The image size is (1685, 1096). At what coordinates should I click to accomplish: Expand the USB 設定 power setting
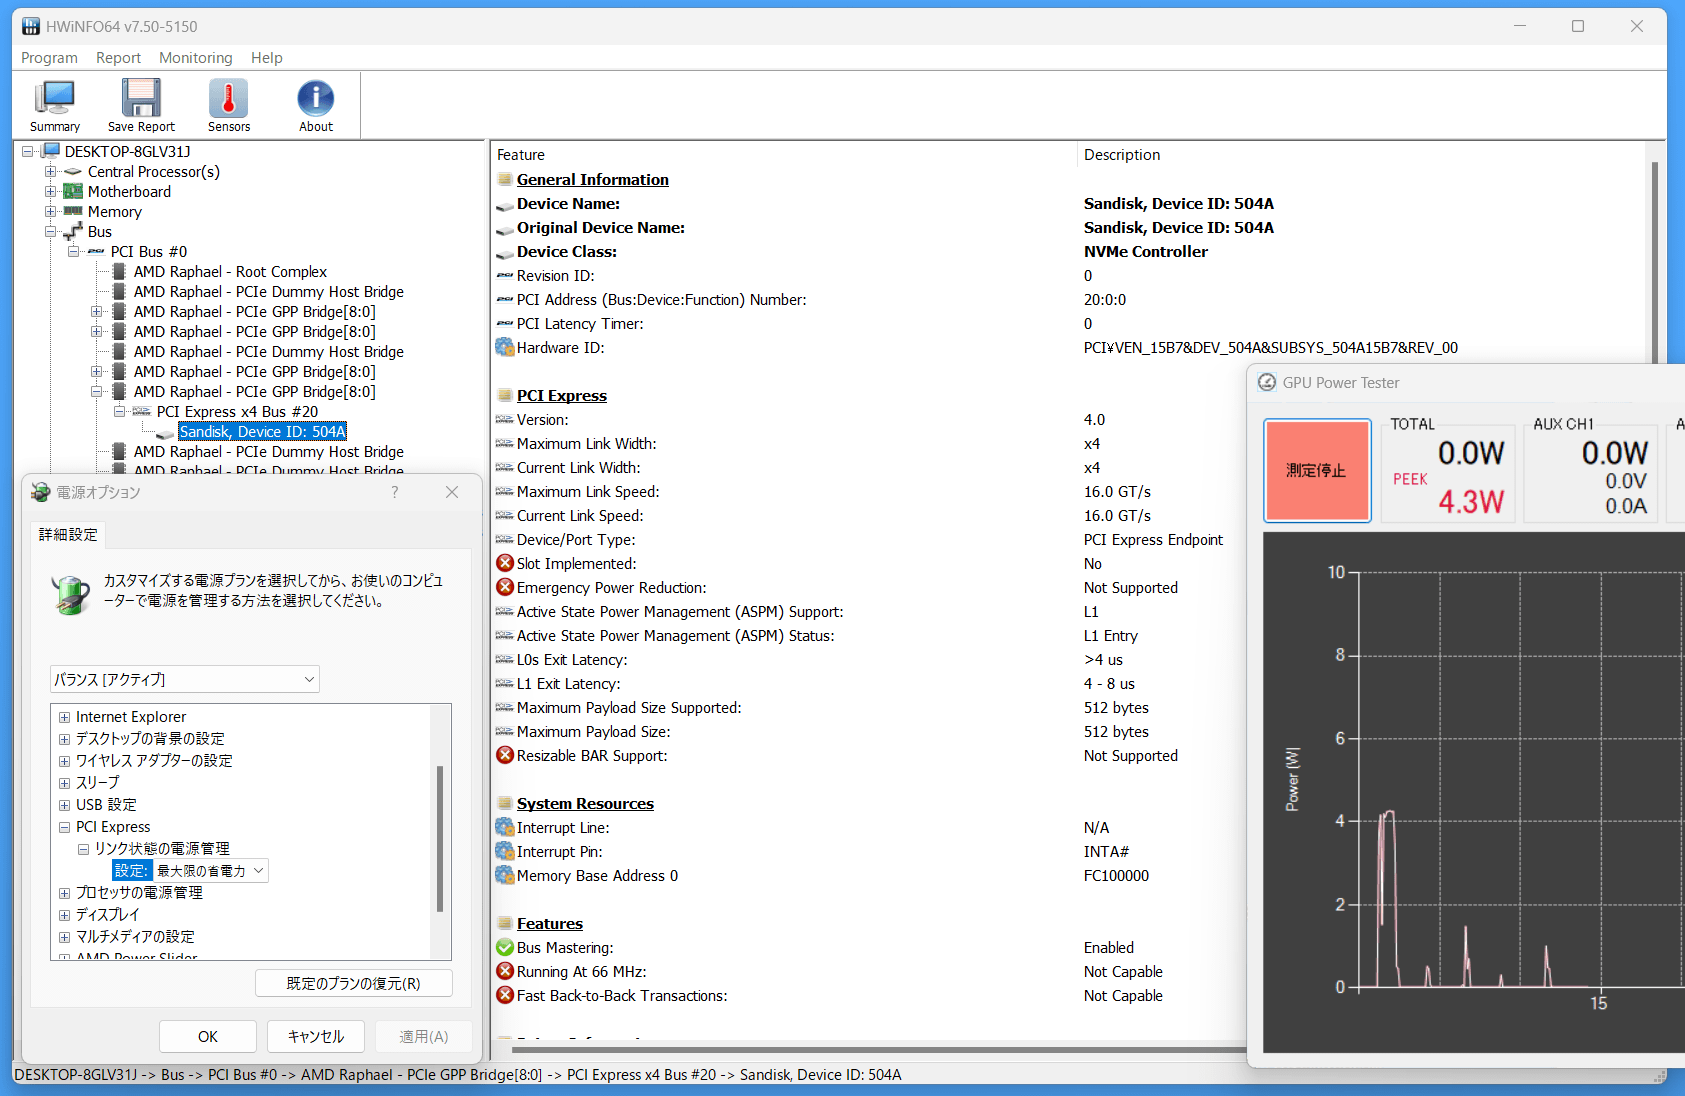[64, 805]
